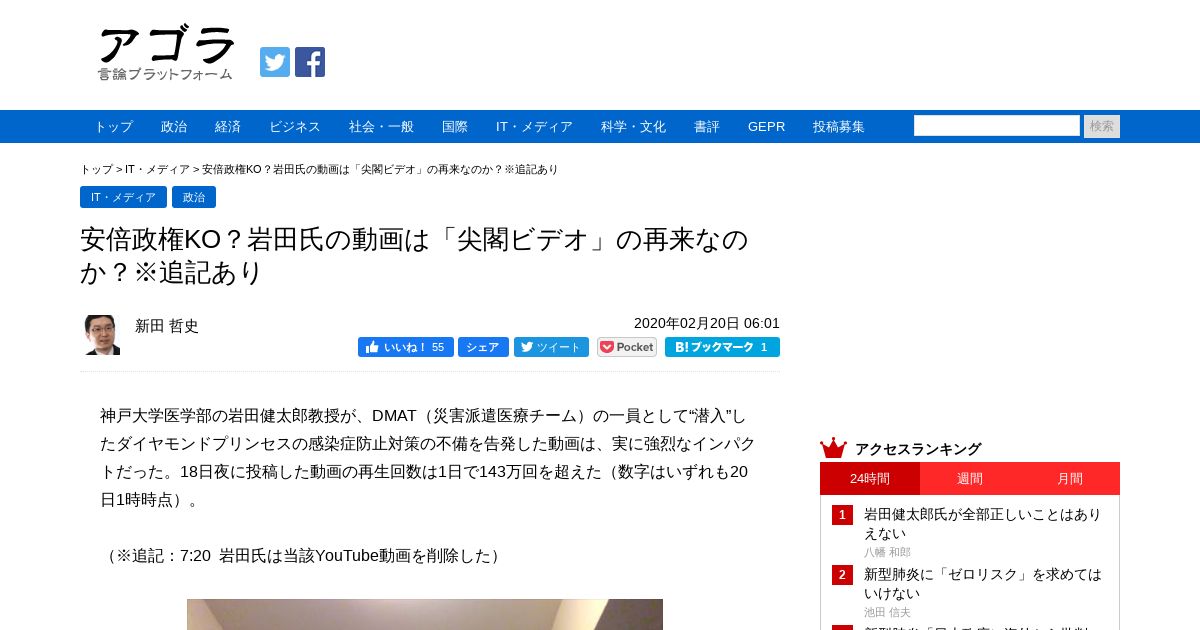This screenshot has height=630, width=1200.
Task: Open the 国際 navigation menu item
Action: (455, 127)
